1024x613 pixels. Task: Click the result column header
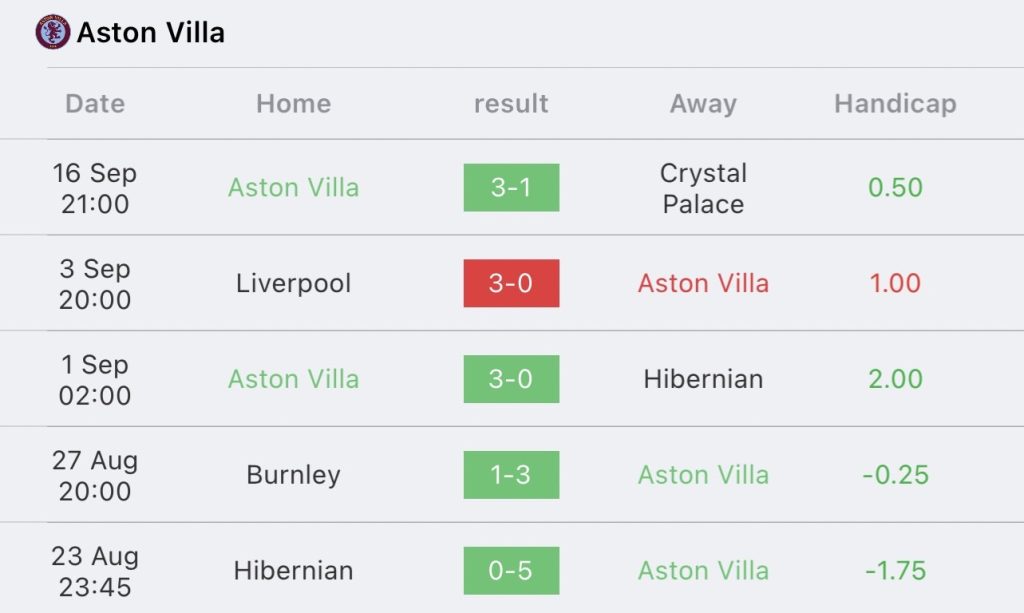click(511, 104)
